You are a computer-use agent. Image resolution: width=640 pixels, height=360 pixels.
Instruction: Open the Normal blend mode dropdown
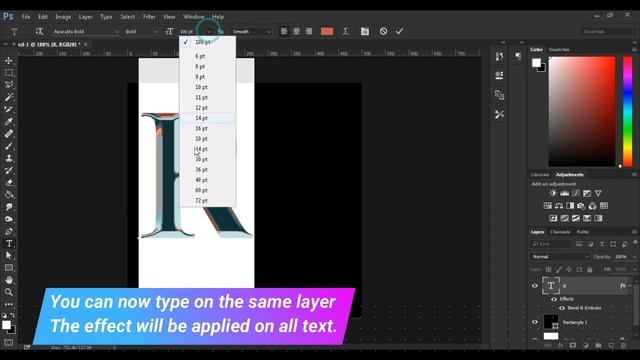[x=560, y=257]
